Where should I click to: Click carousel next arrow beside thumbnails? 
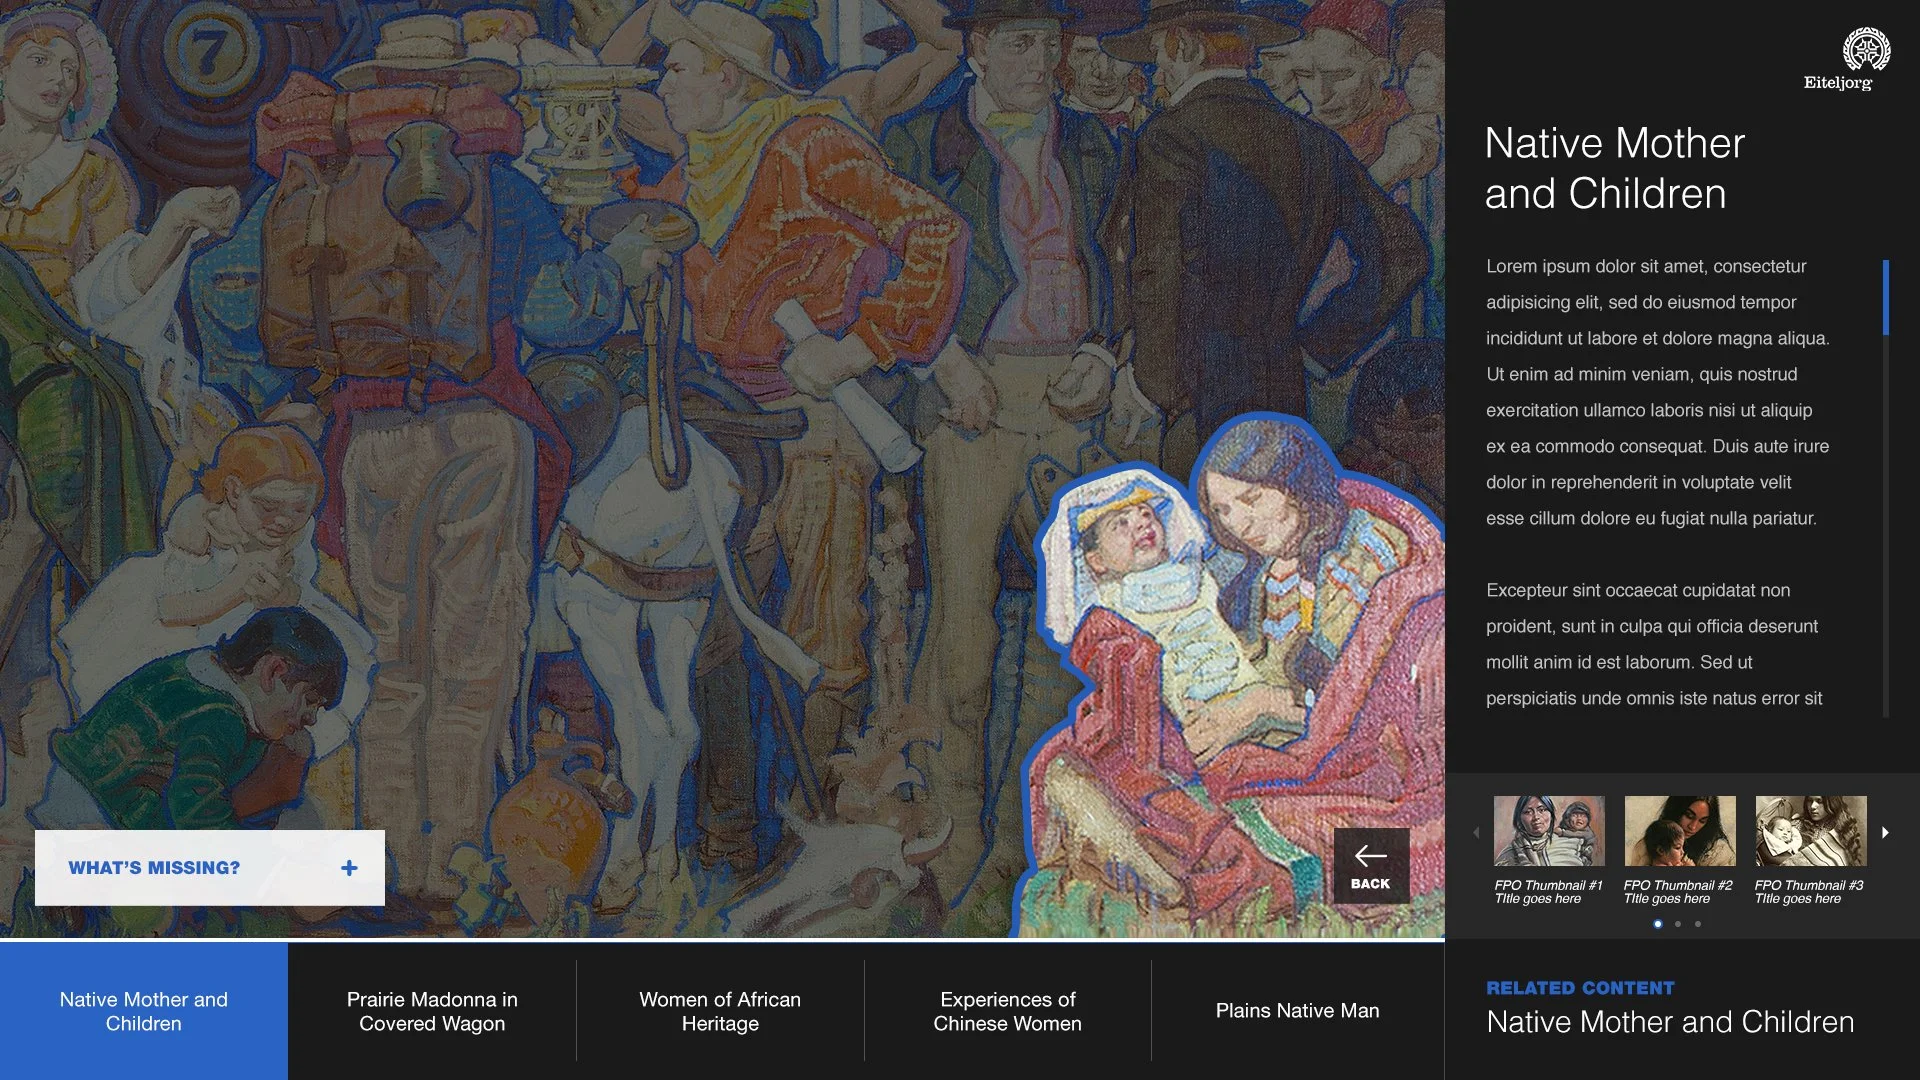tap(1885, 832)
